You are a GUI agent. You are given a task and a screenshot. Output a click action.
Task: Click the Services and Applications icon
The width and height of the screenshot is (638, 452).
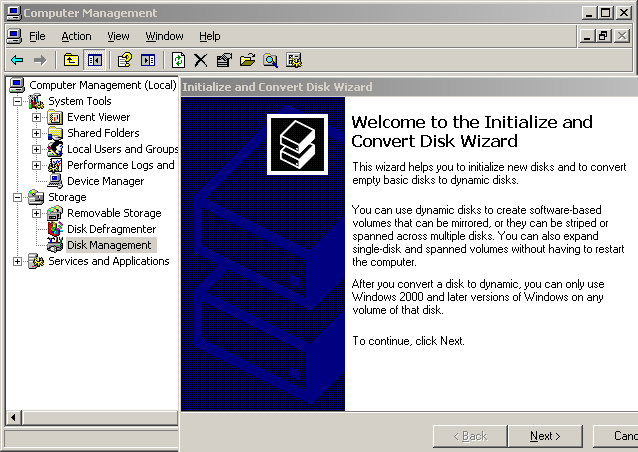pos(36,261)
